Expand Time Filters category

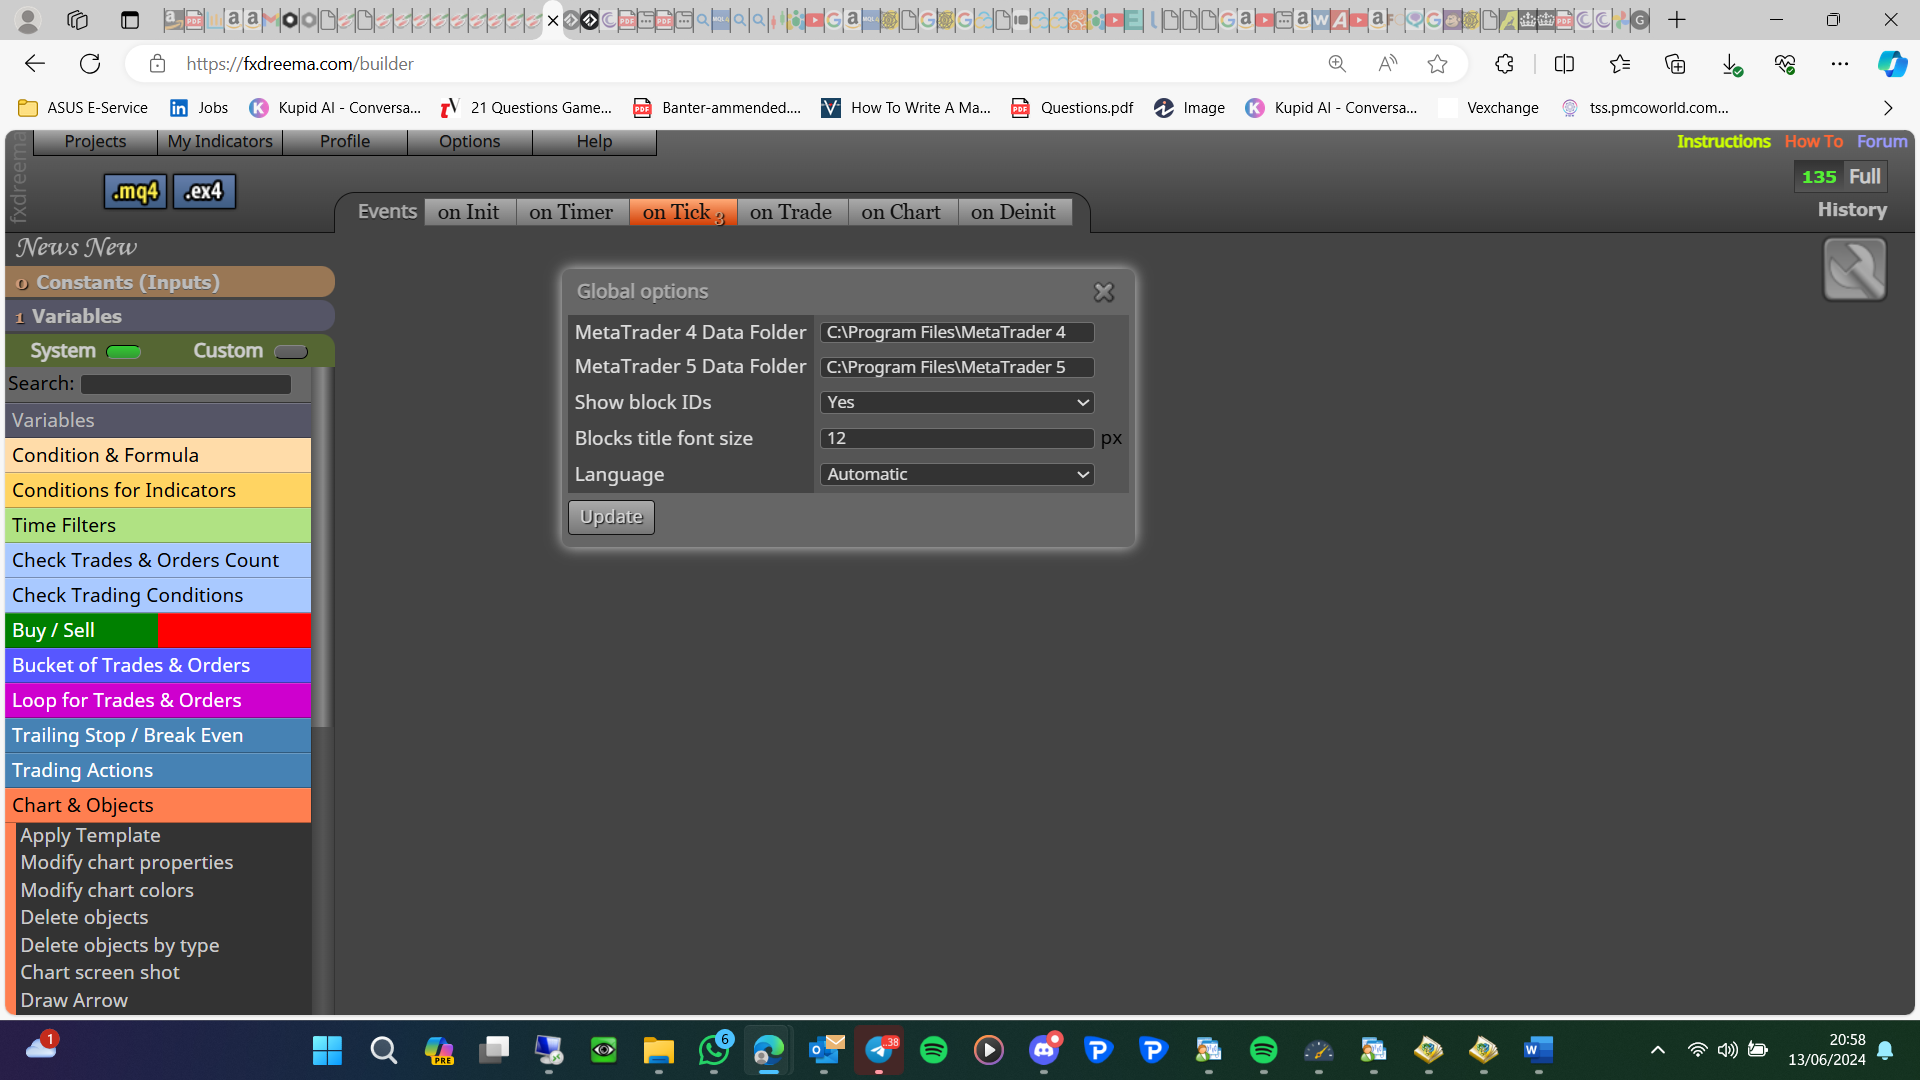158,525
